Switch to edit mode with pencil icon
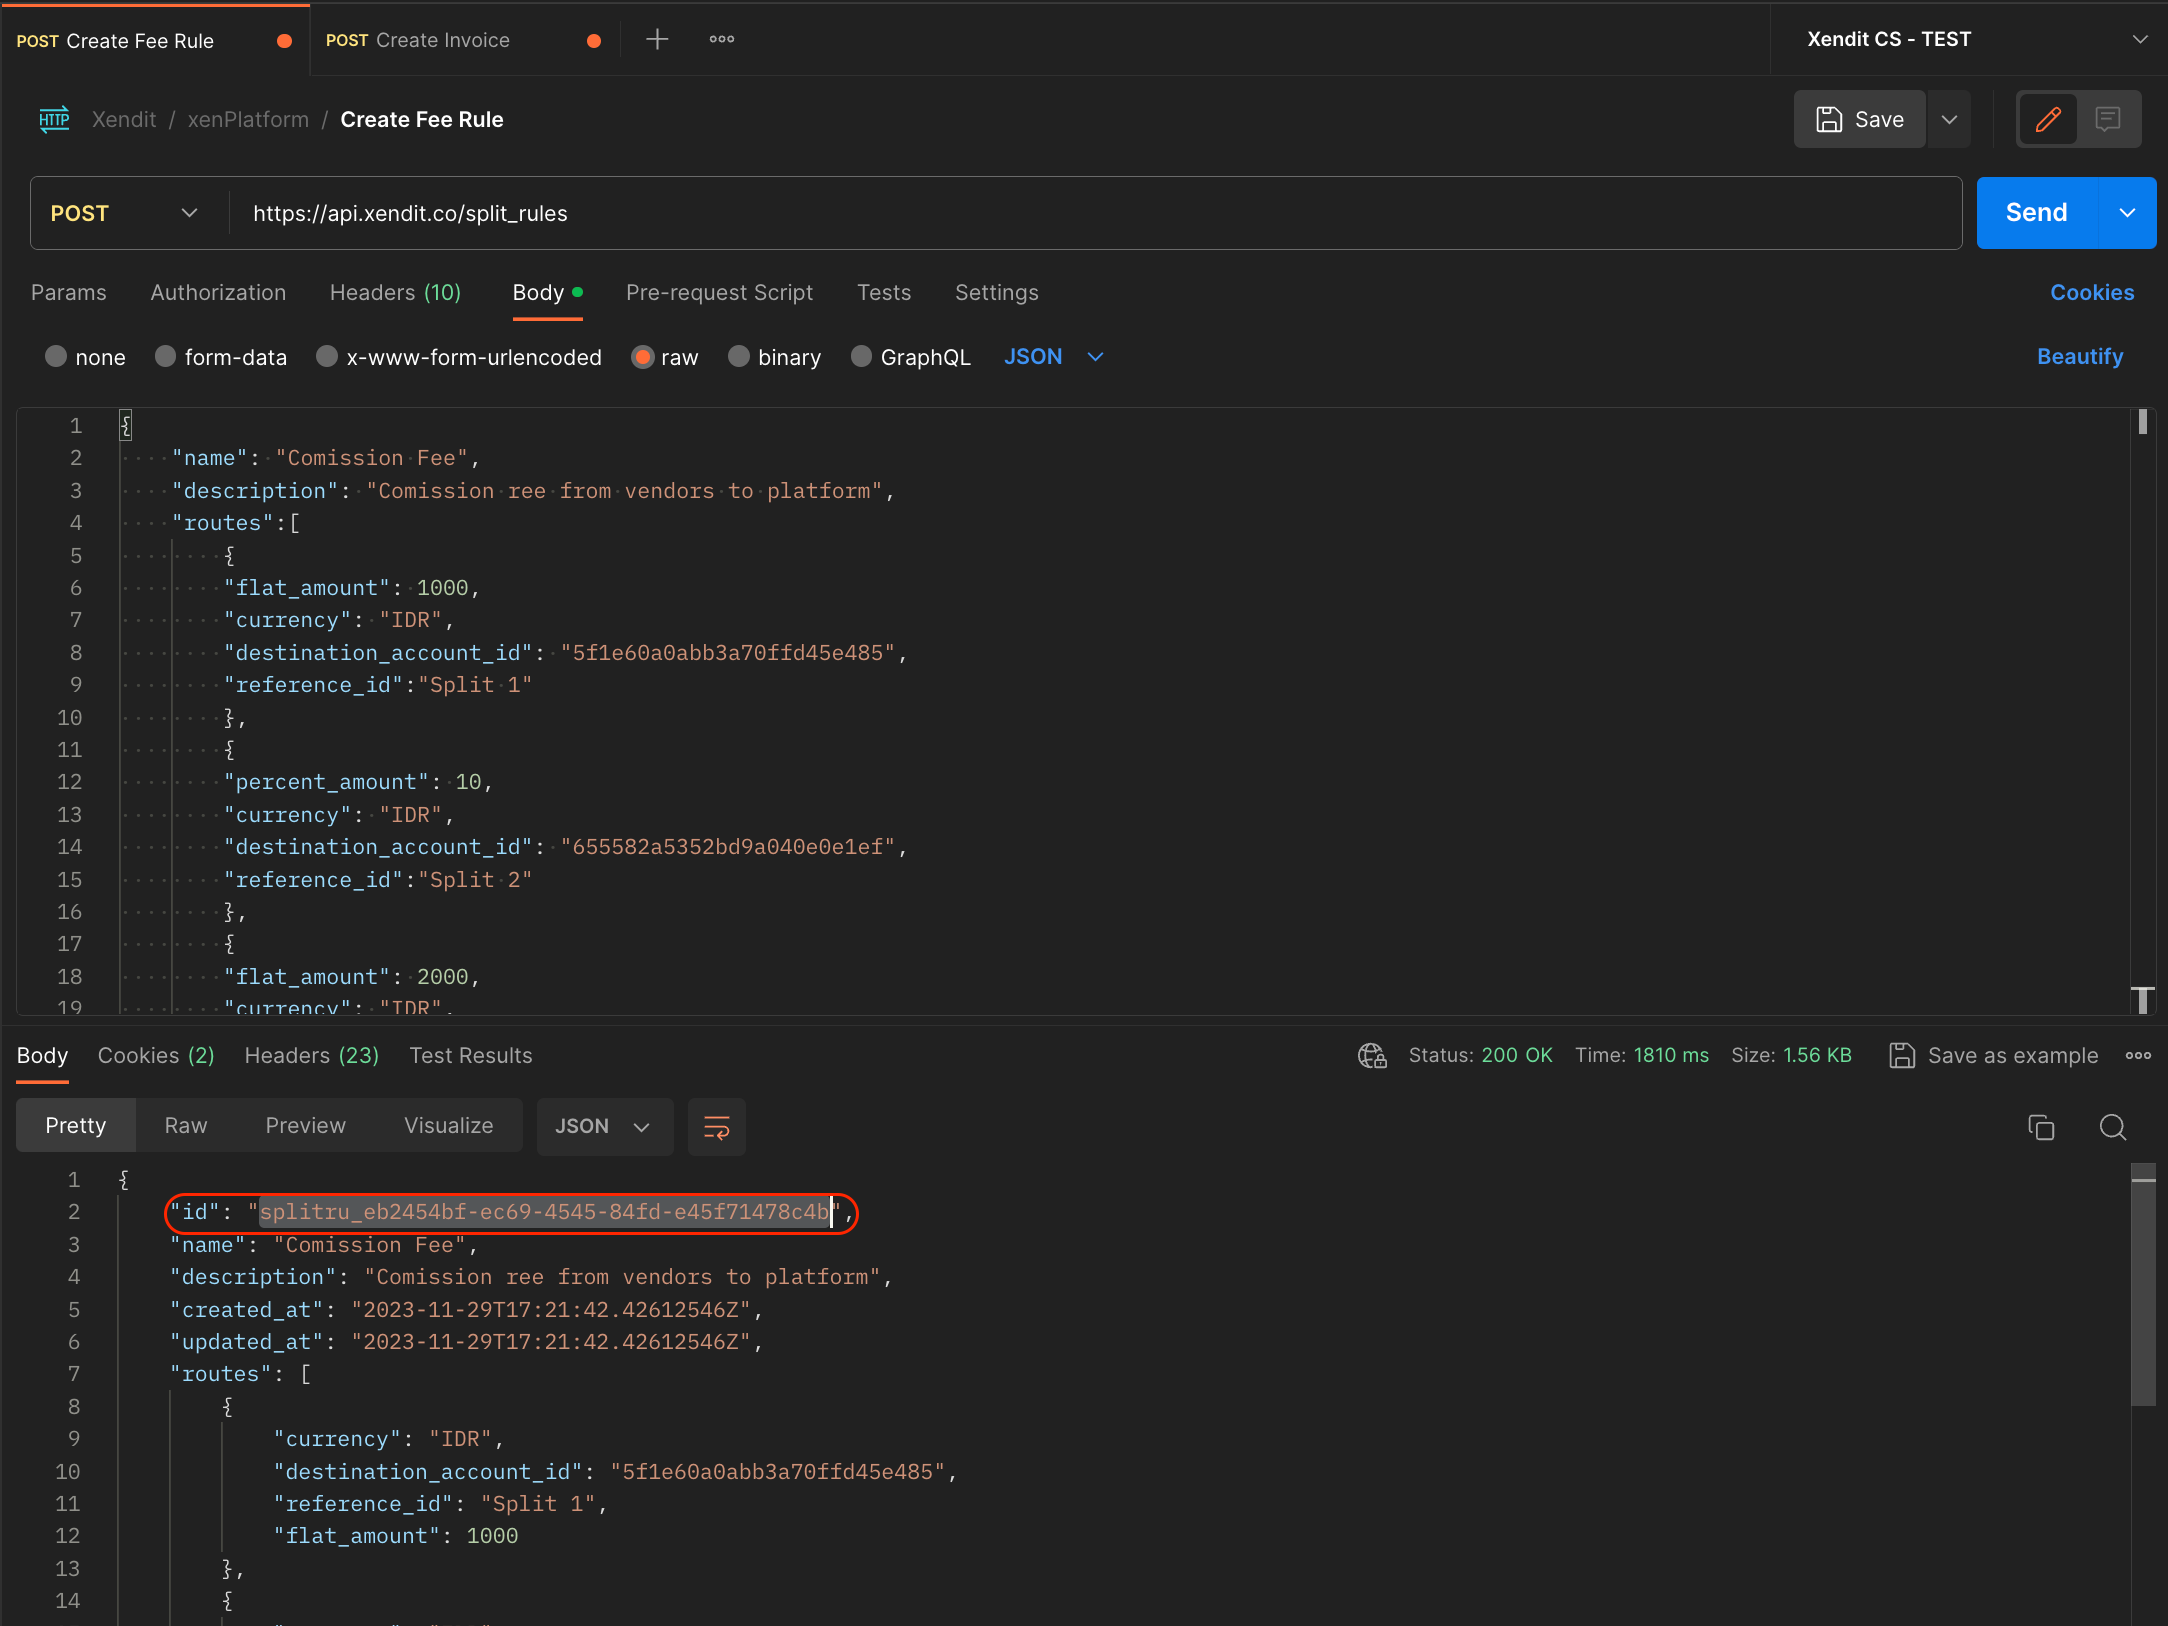Viewport: 2168px width, 1626px height. click(x=2048, y=119)
